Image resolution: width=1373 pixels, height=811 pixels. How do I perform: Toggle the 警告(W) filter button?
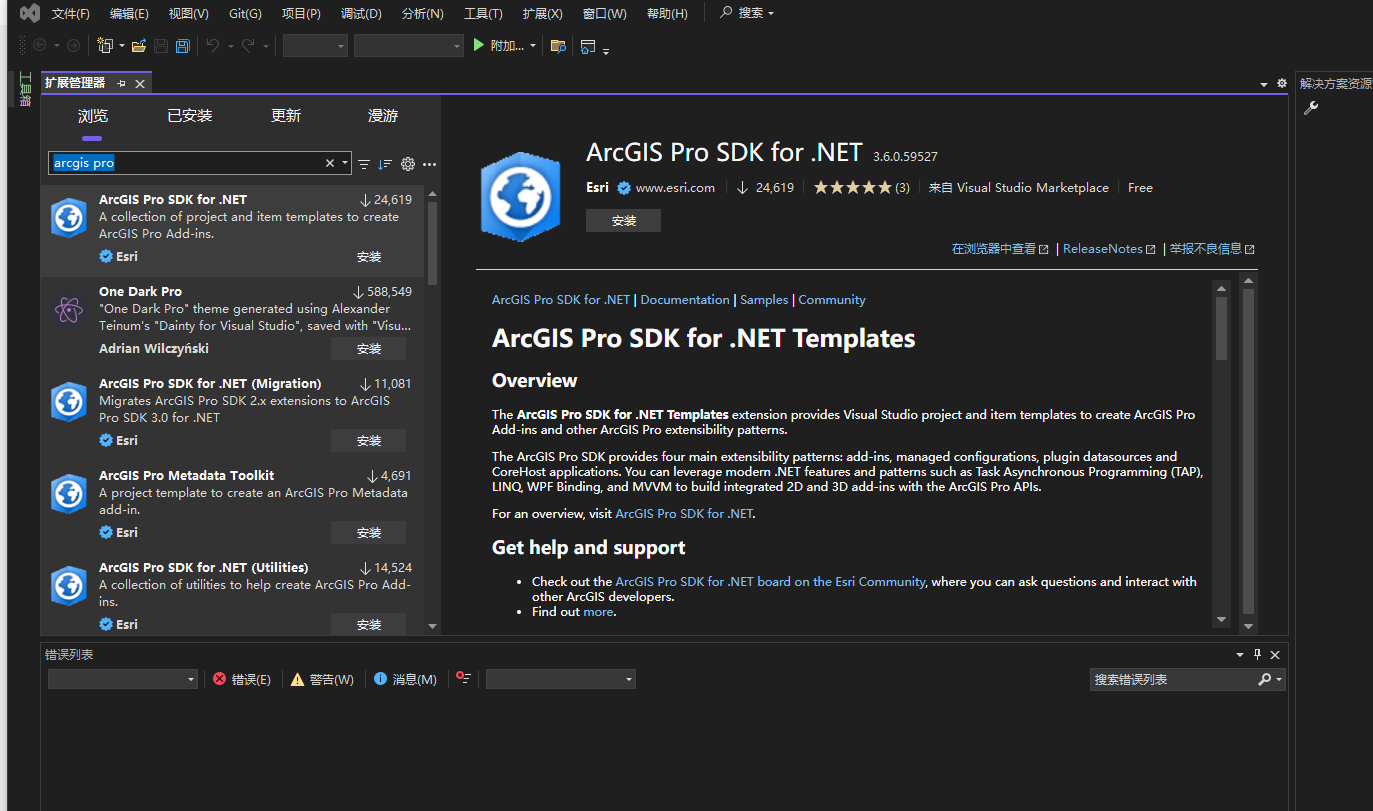pos(322,679)
